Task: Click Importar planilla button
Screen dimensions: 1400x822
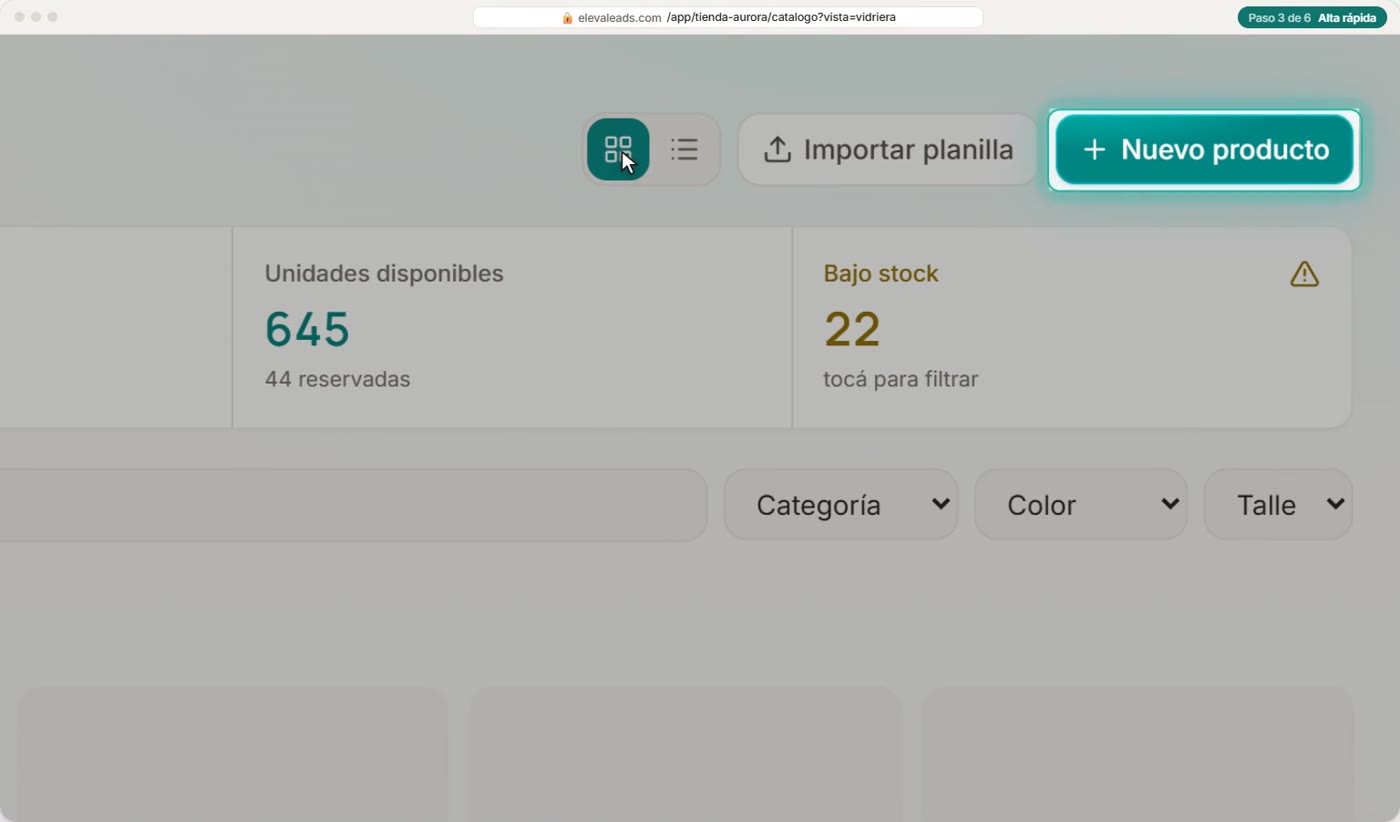Action: point(889,149)
